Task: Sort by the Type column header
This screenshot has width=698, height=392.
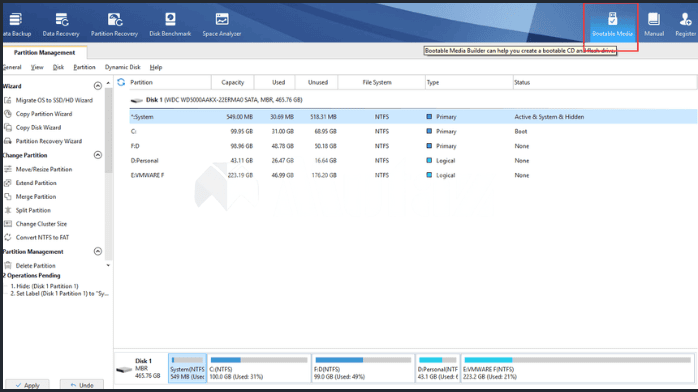Action: point(469,82)
